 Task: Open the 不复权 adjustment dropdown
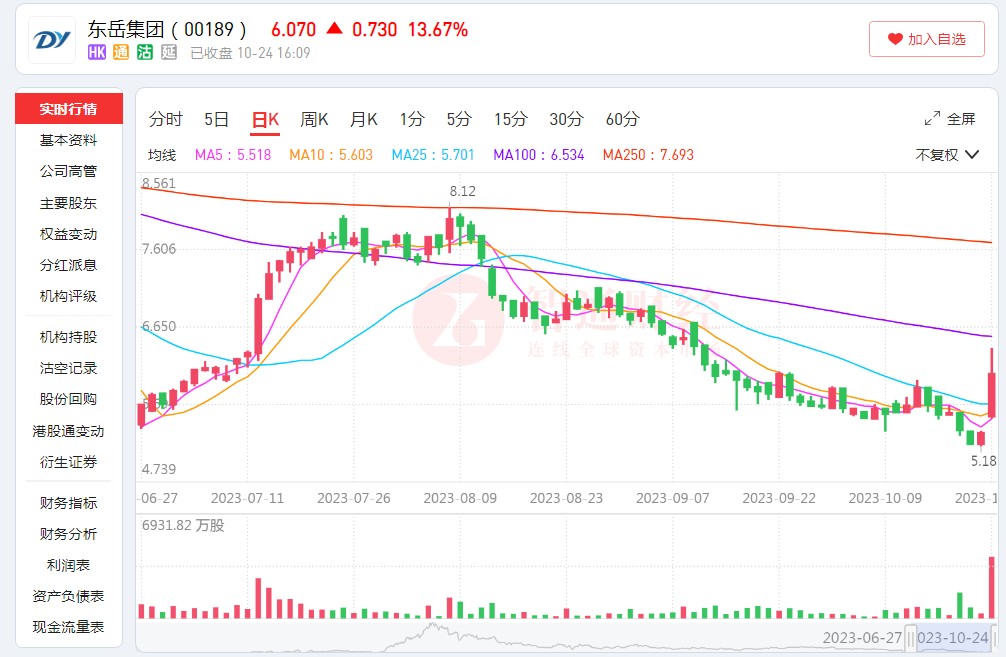(x=937, y=155)
